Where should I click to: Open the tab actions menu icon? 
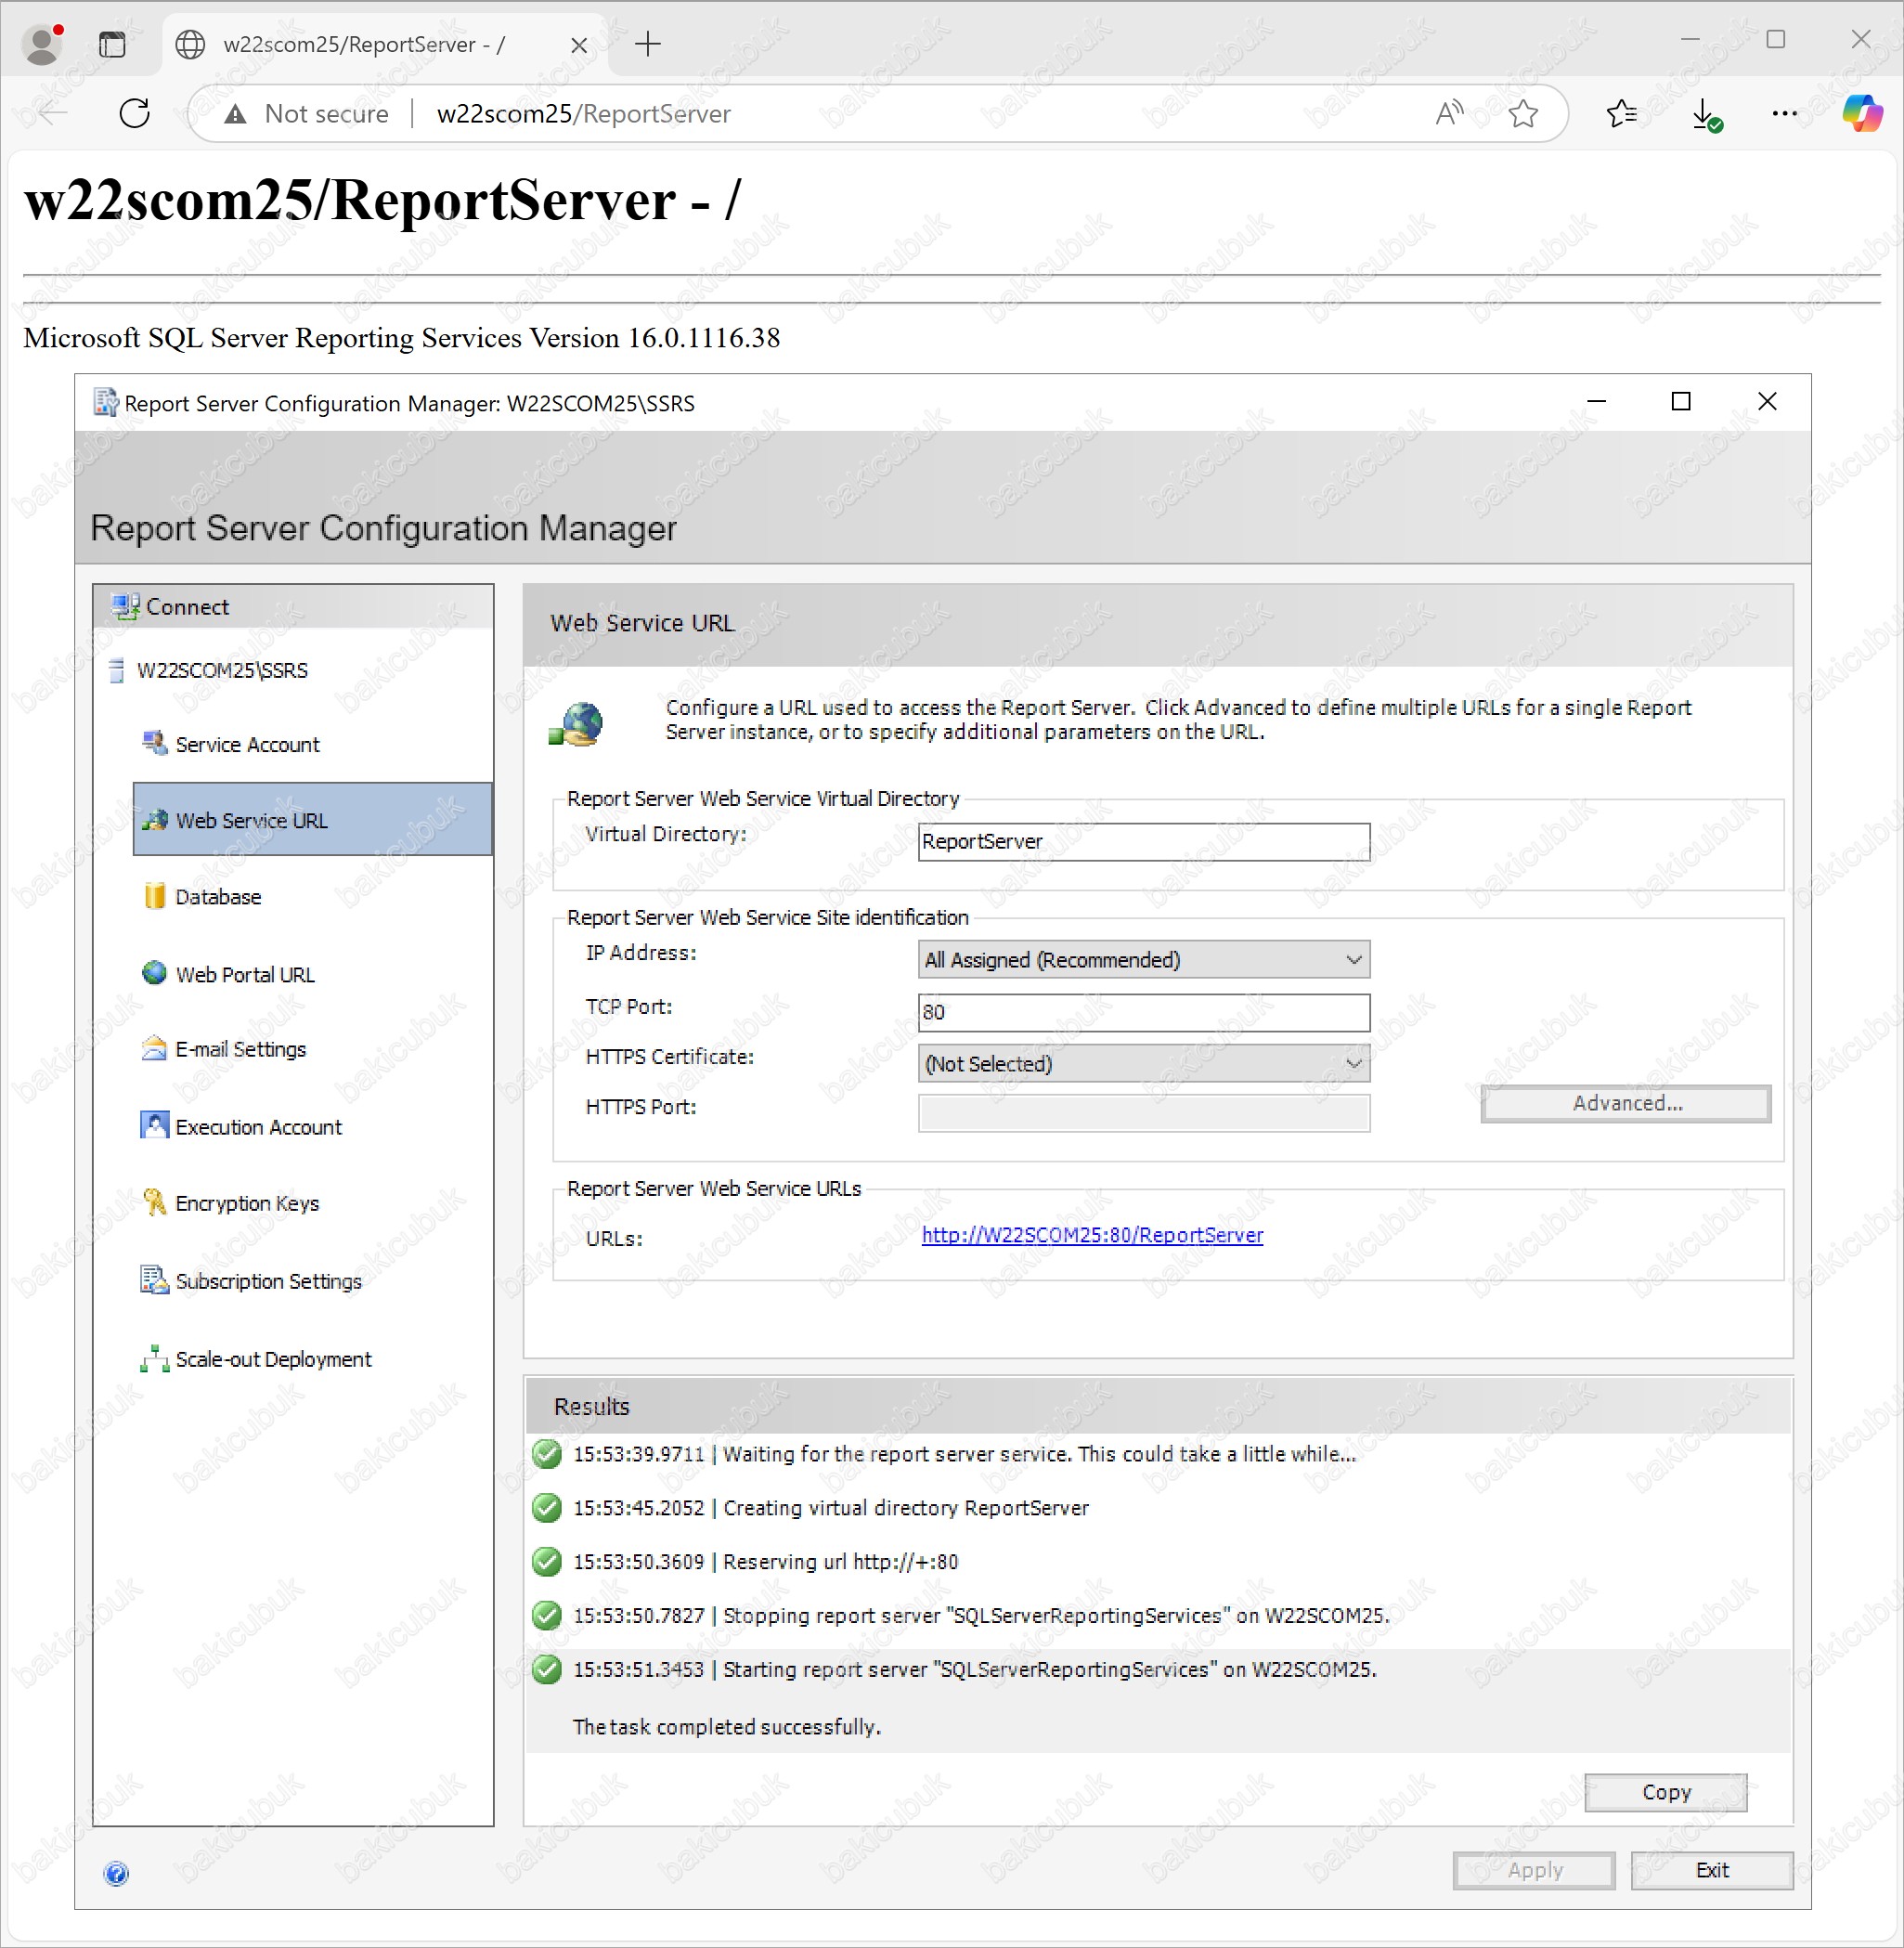(112, 44)
